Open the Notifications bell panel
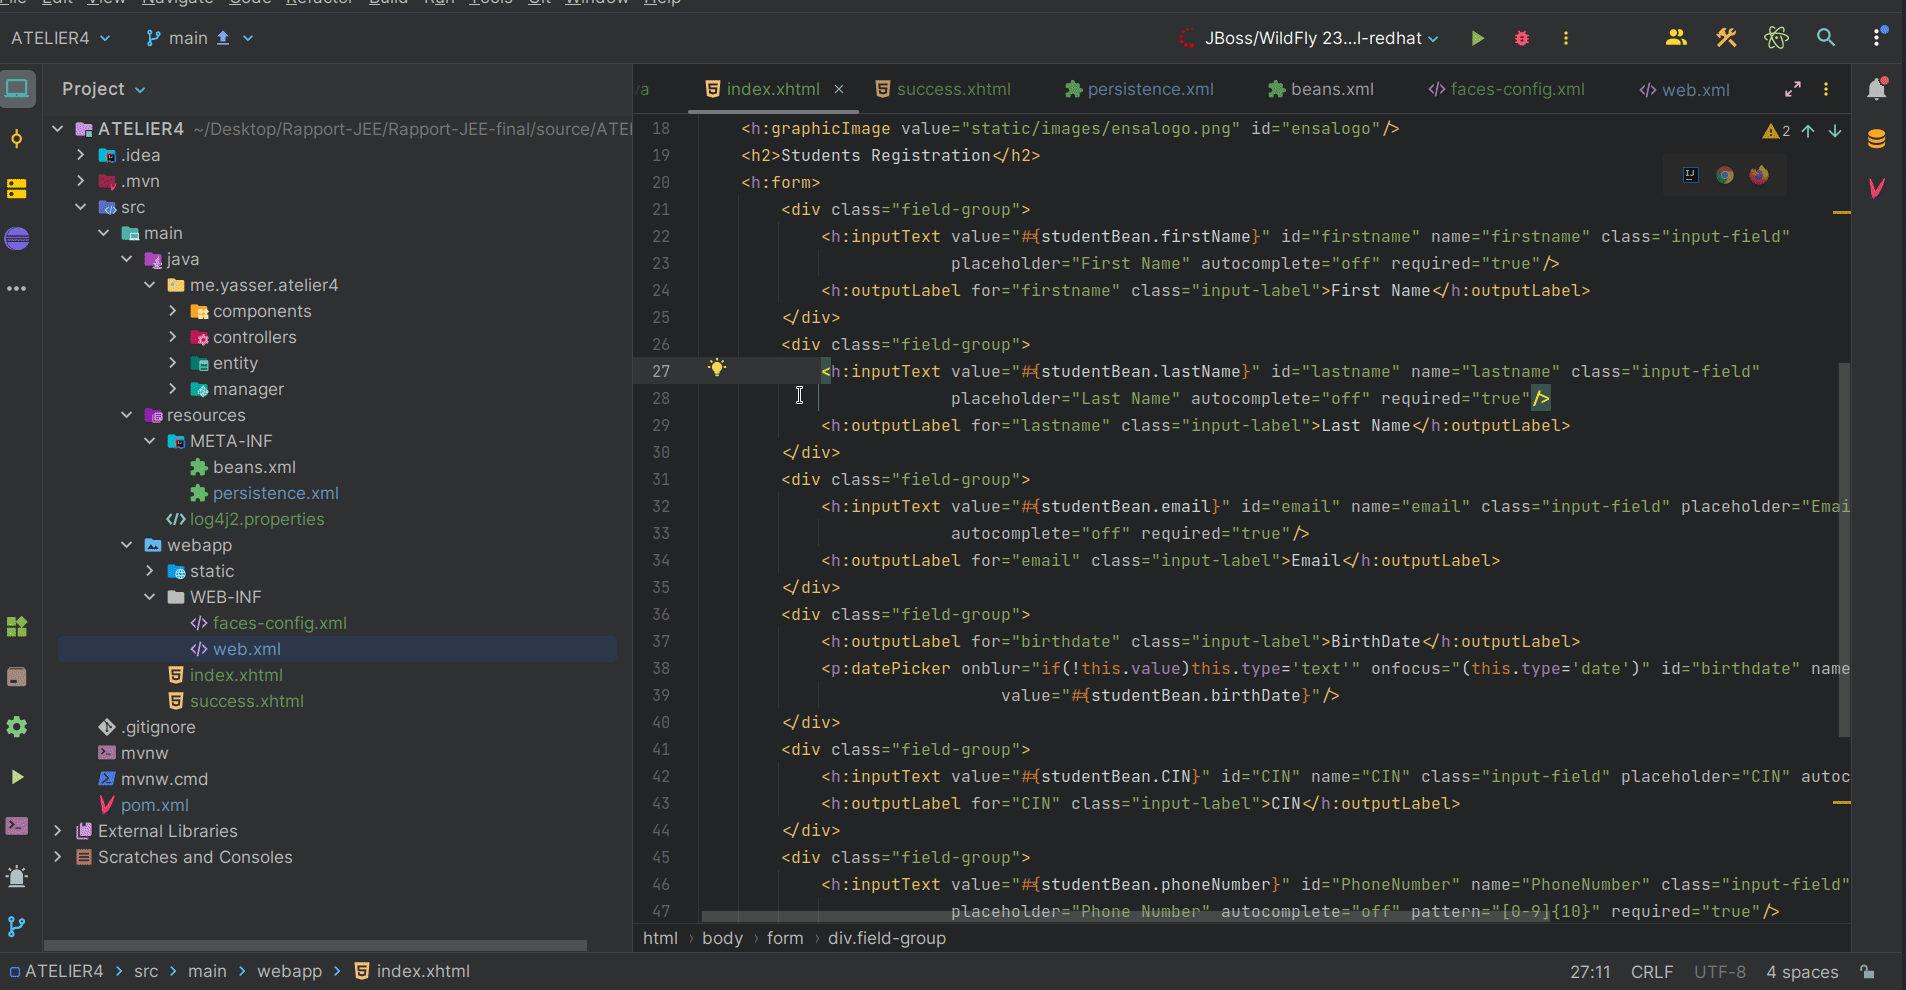1906x990 pixels. point(1876,89)
